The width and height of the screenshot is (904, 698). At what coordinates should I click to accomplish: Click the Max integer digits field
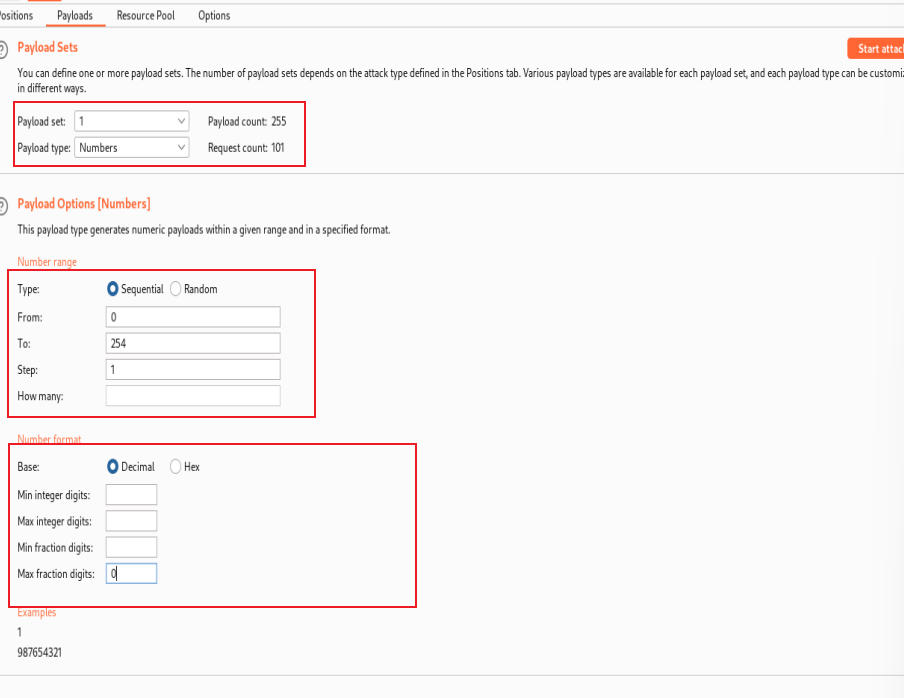click(131, 521)
